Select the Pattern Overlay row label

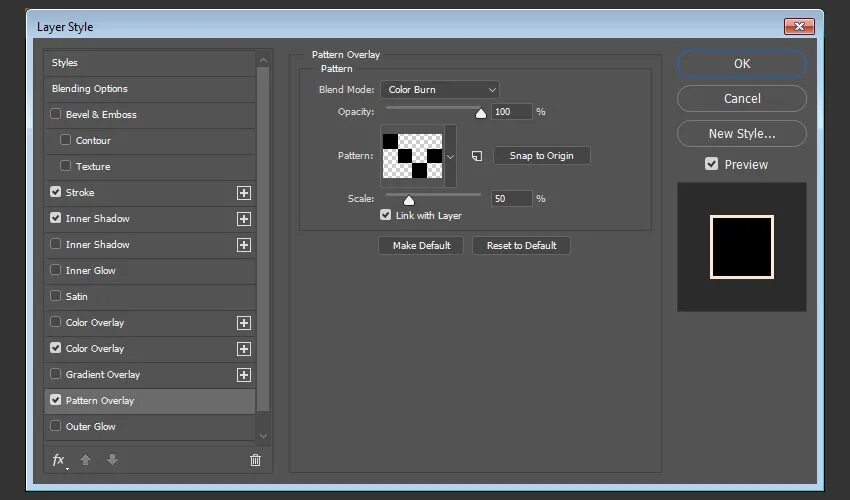100,401
